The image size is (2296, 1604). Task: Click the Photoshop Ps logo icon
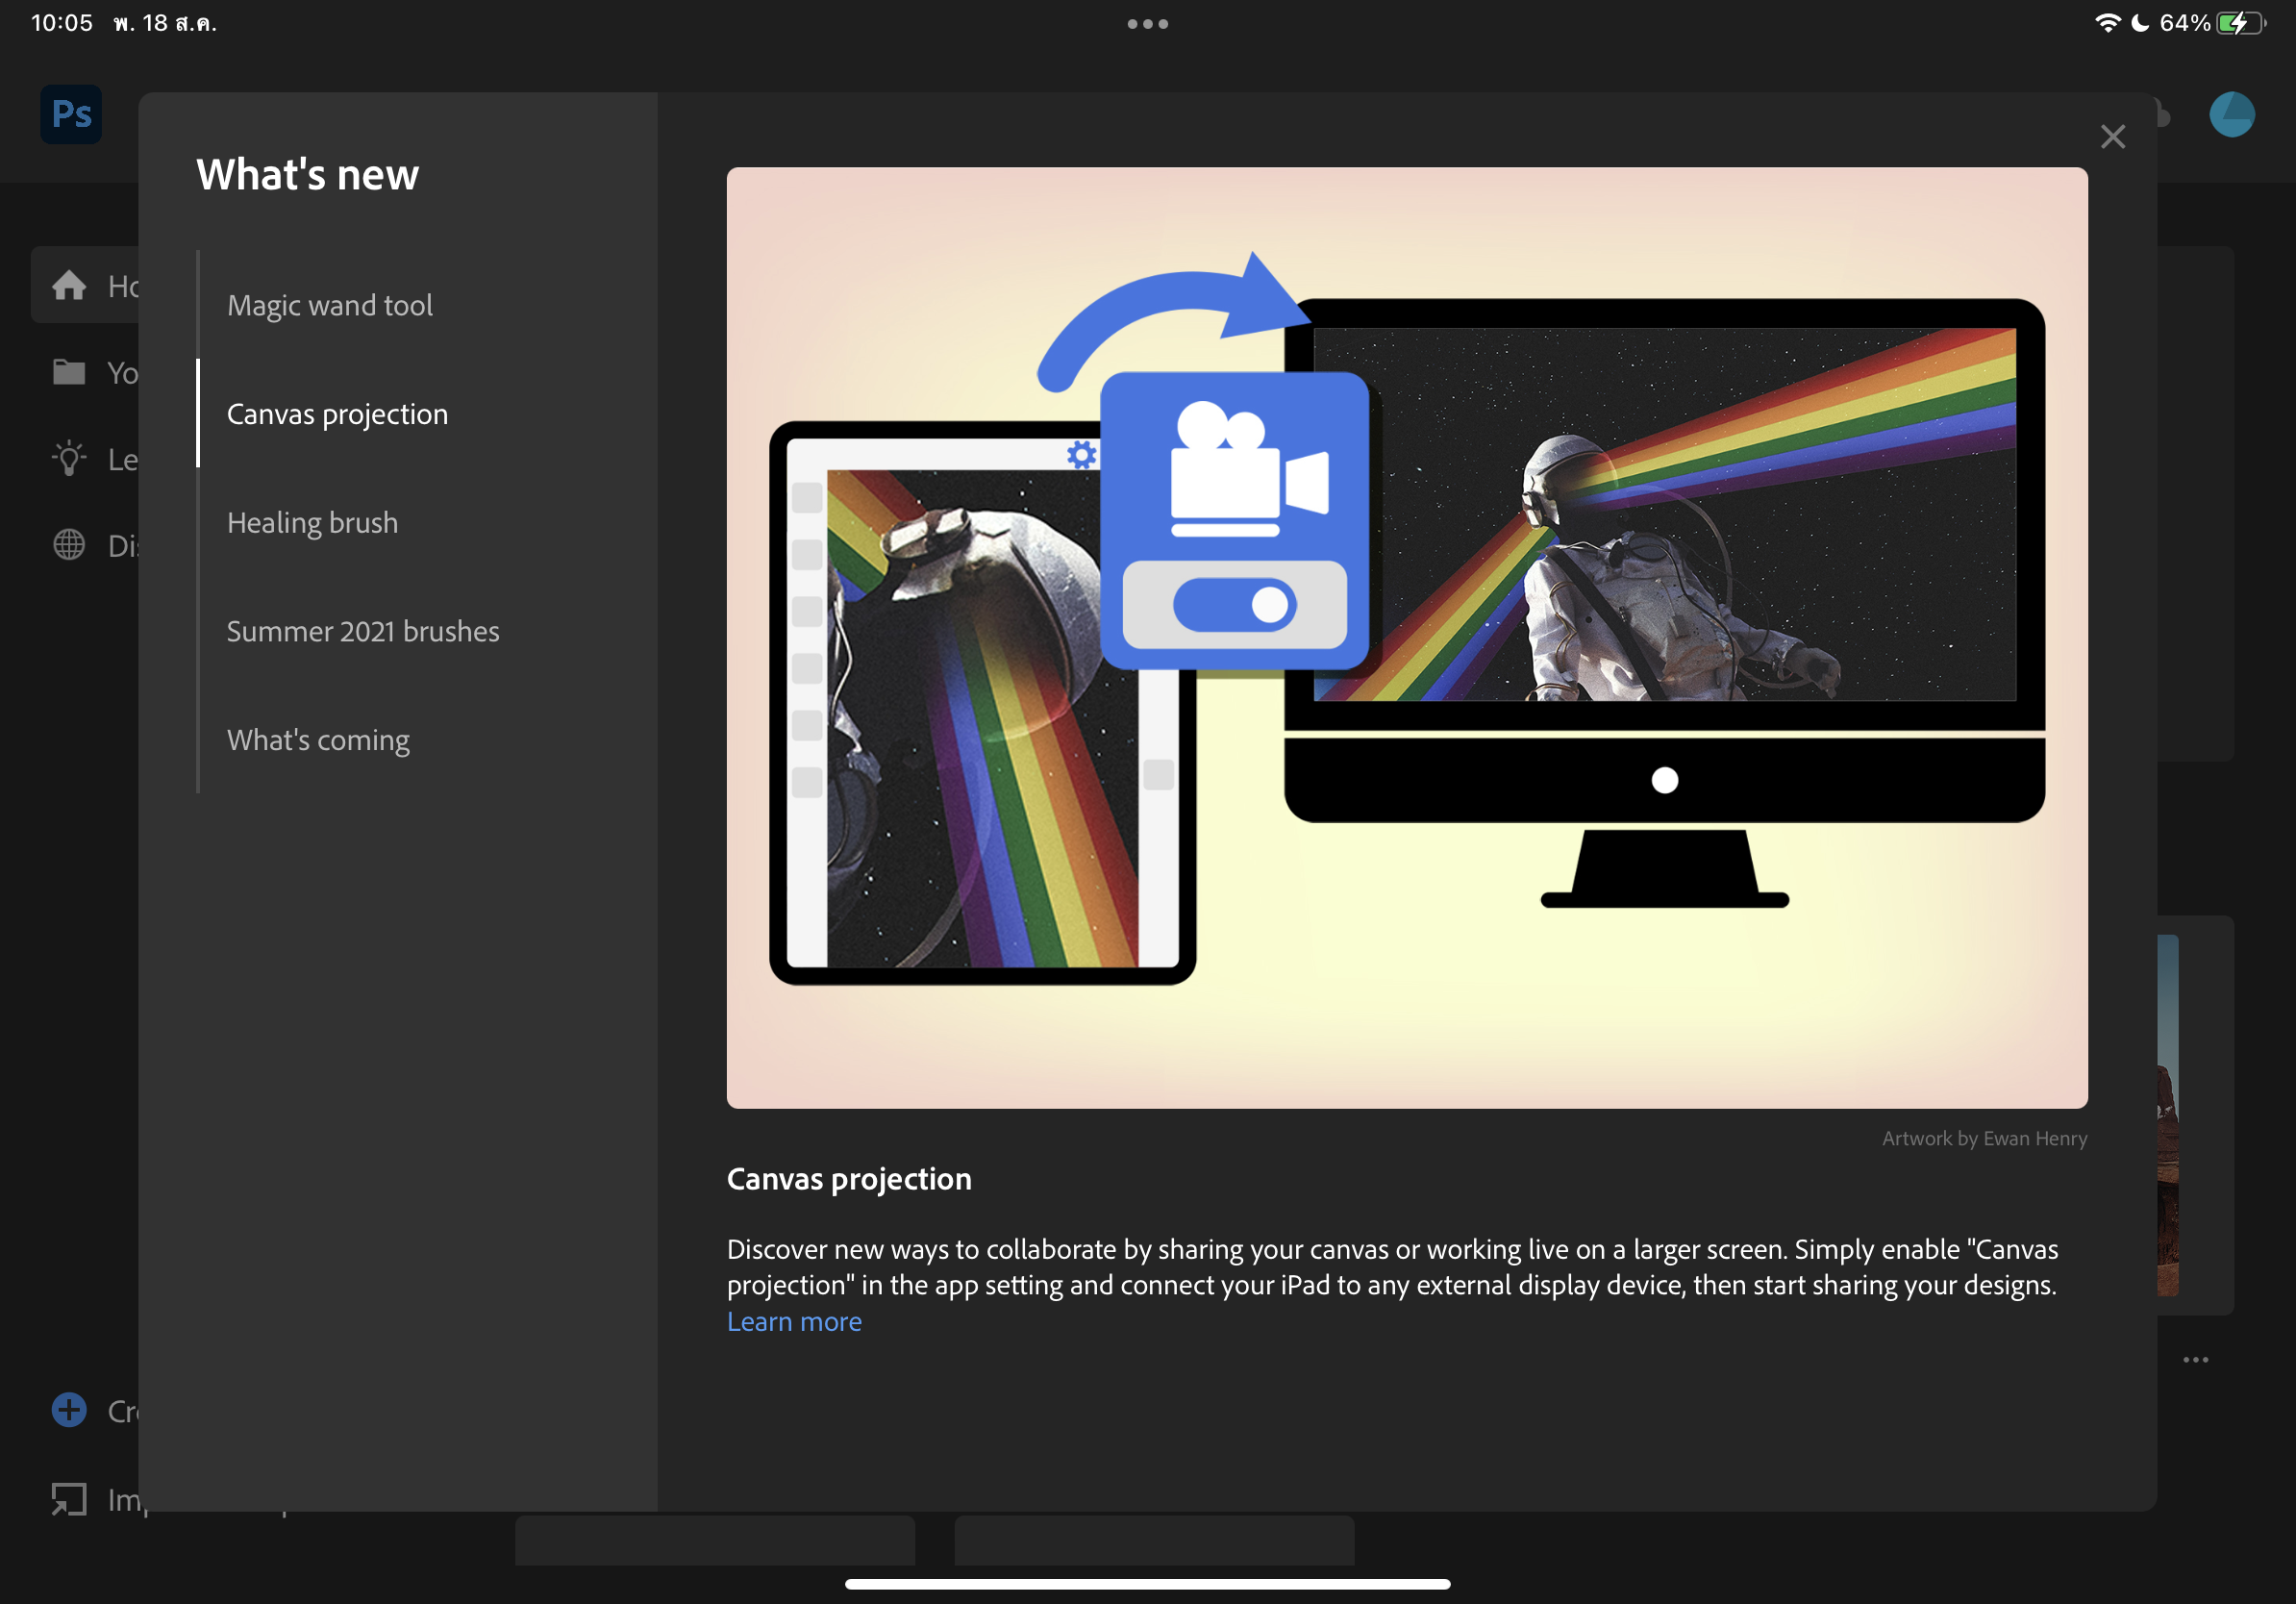point(71,114)
